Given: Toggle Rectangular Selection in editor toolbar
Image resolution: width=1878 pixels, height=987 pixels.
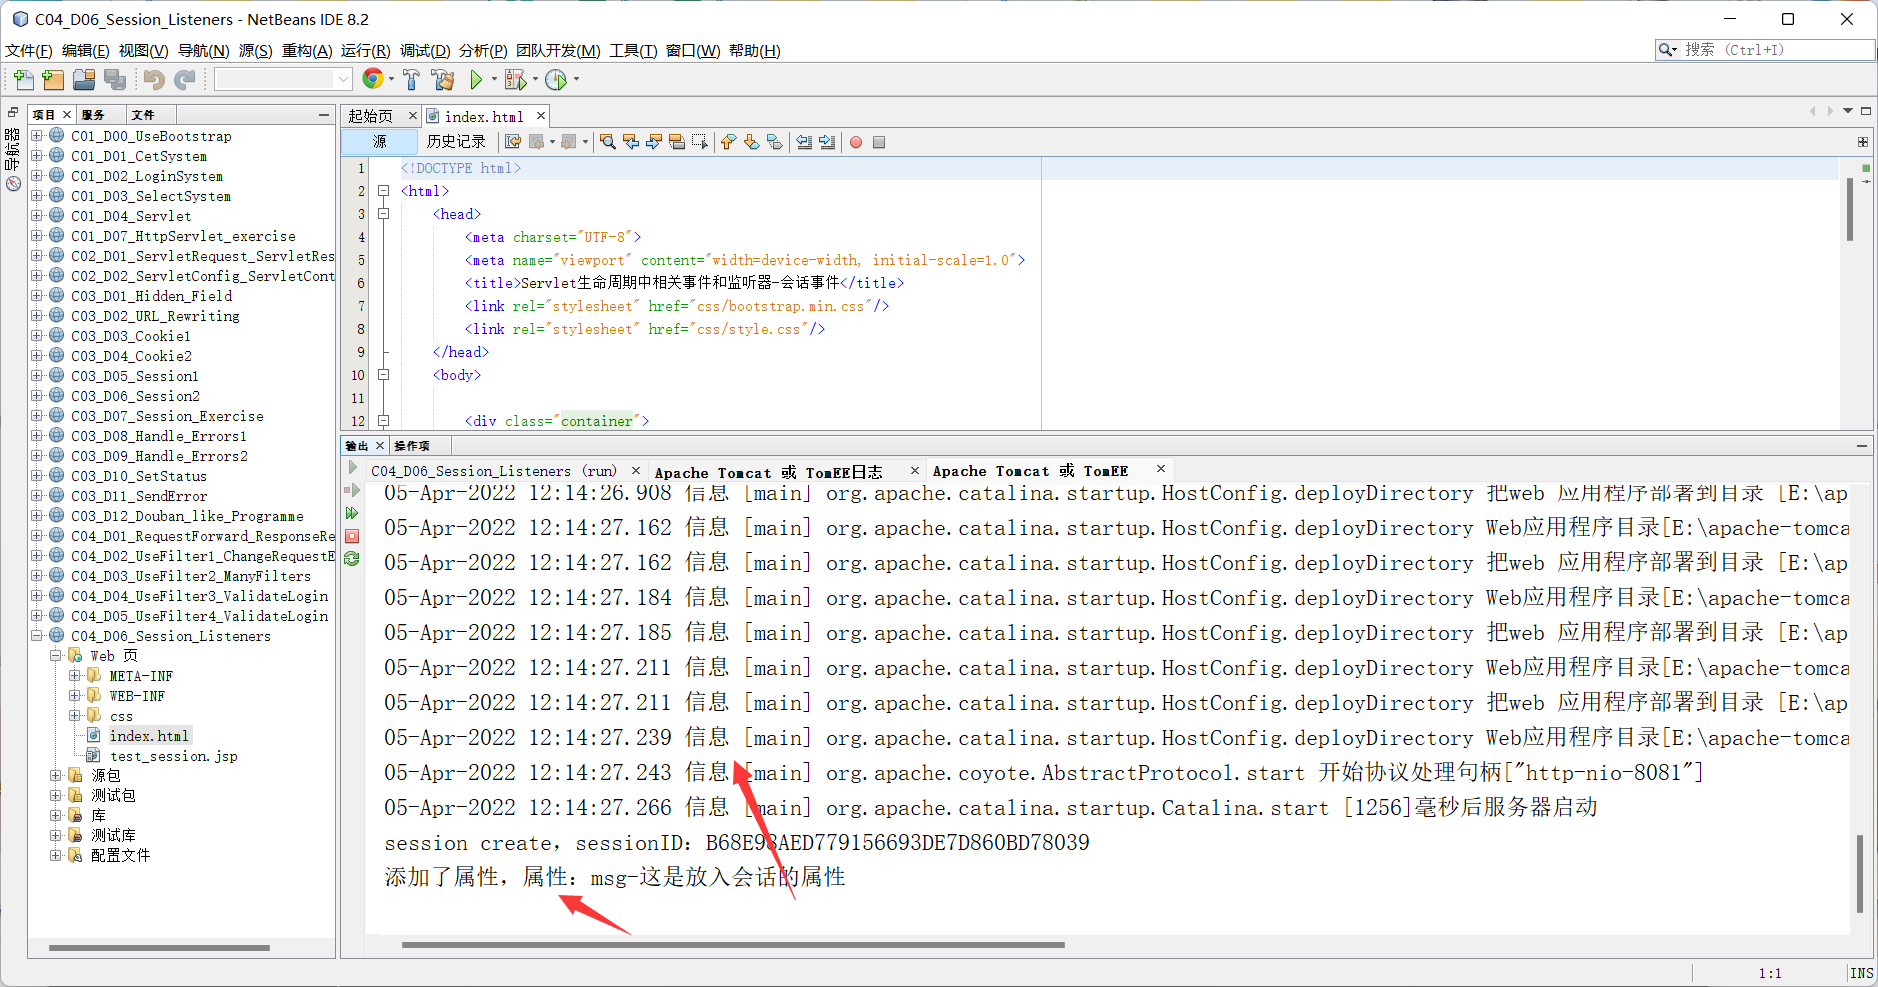Looking at the screenshot, I should click(700, 142).
